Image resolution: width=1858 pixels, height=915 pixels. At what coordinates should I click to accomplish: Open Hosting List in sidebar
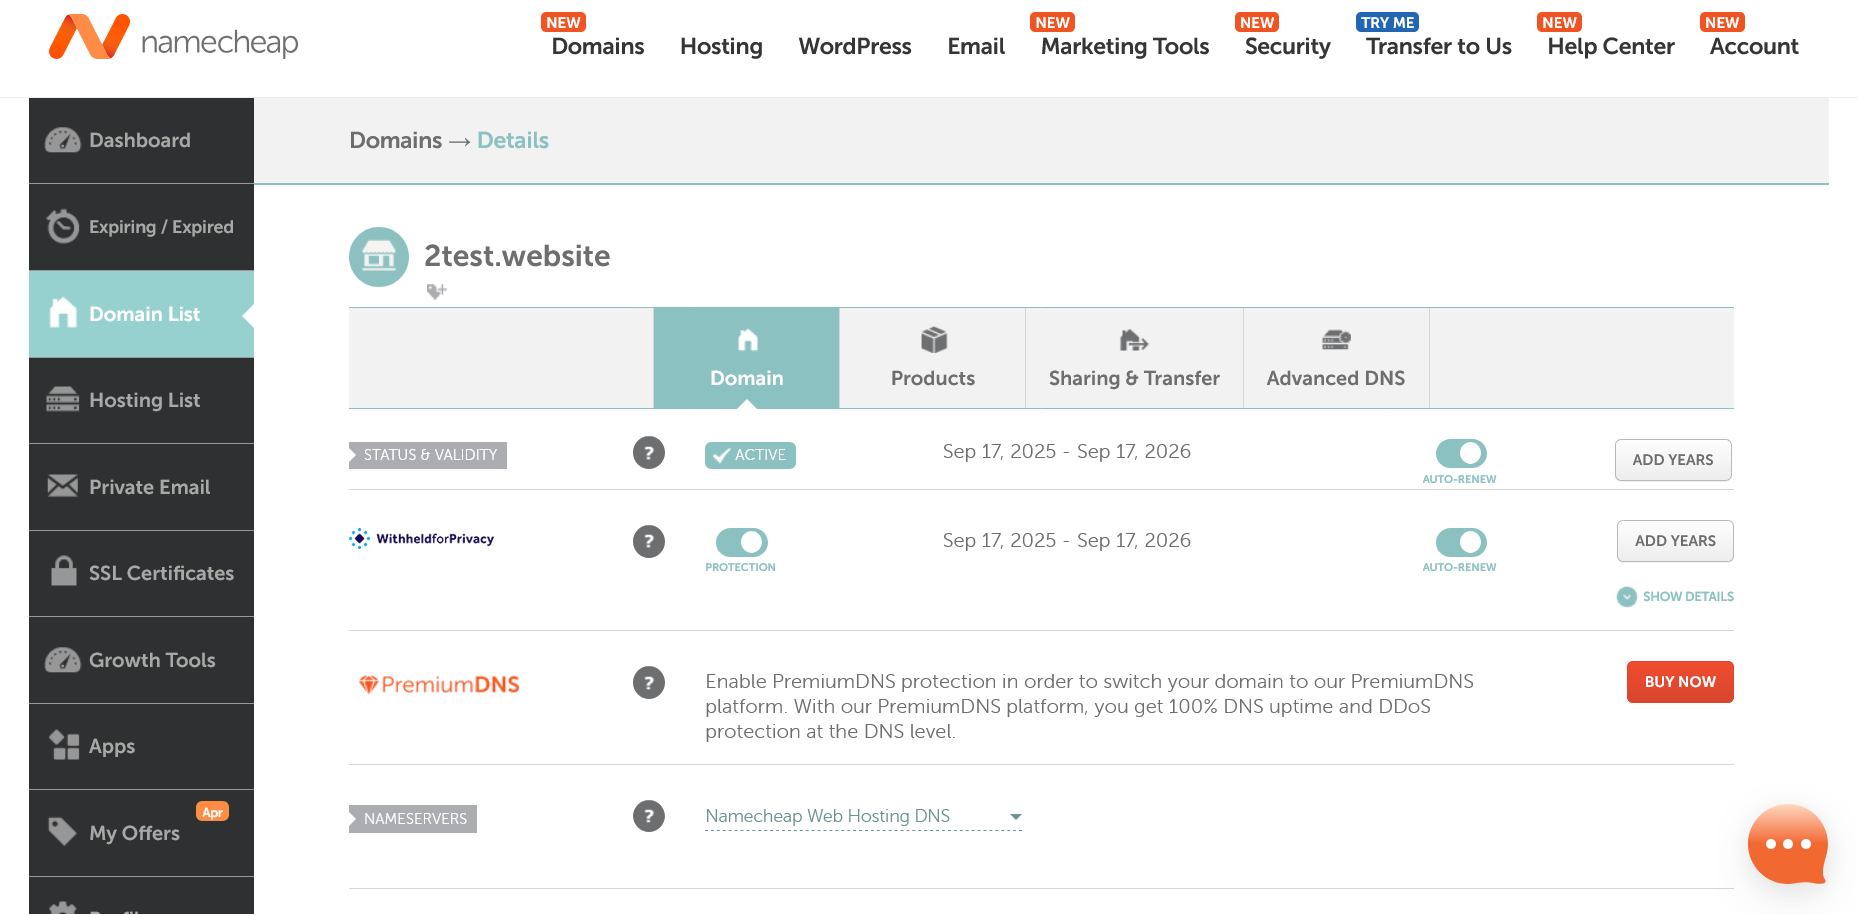pos(141,400)
